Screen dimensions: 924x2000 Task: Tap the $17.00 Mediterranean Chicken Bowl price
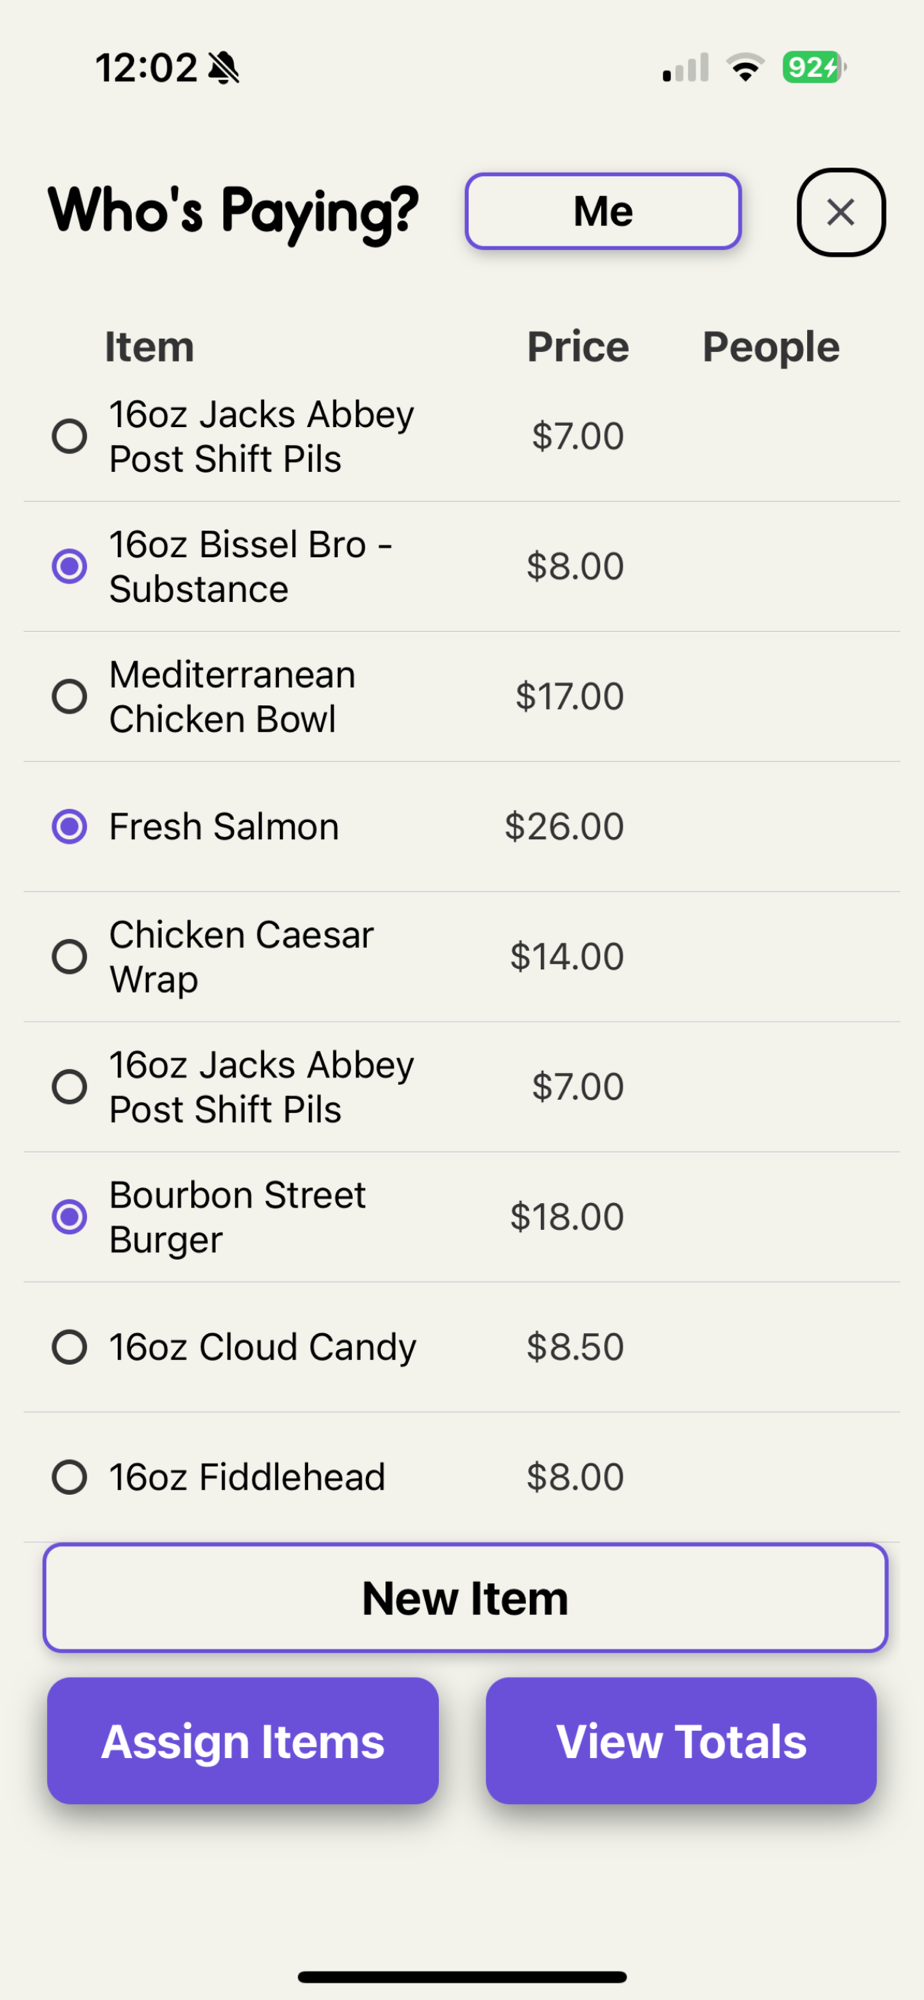click(x=569, y=696)
